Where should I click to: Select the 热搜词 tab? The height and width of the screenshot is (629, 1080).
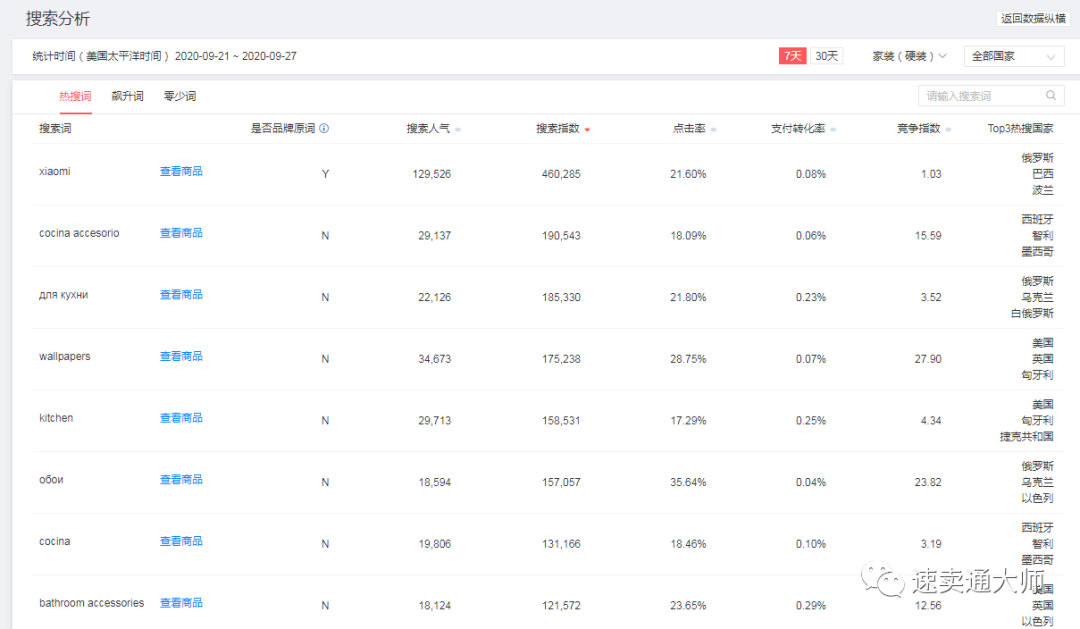(x=74, y=95)
